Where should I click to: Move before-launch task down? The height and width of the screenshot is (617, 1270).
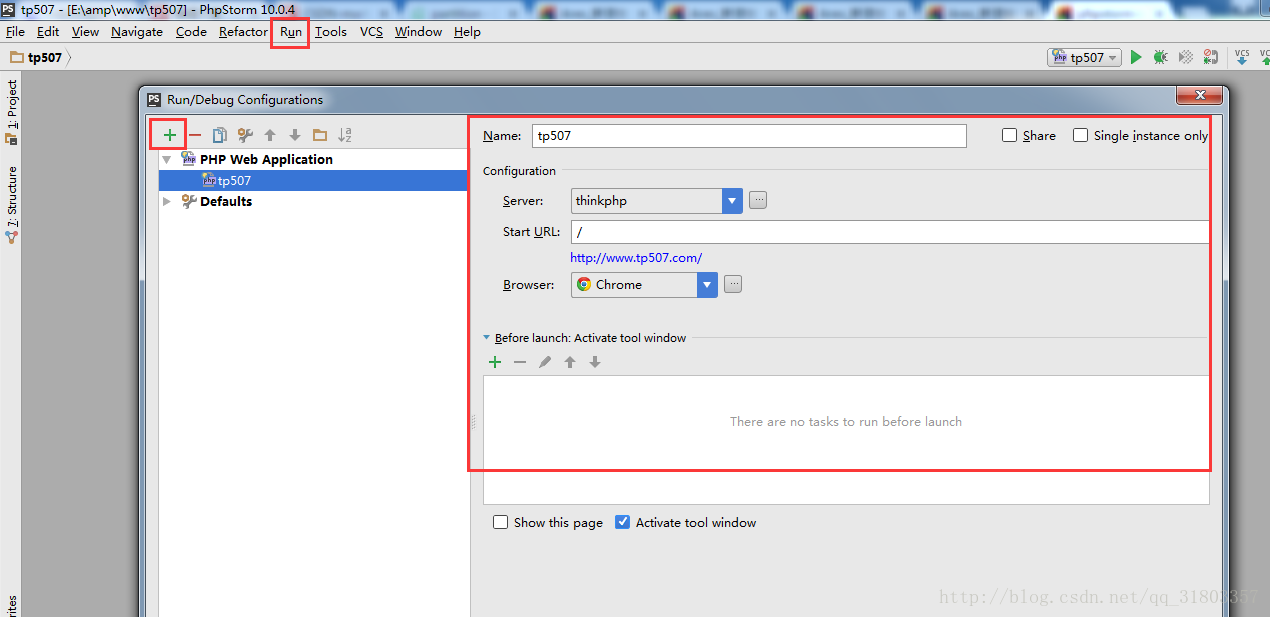tap(595, 362)
